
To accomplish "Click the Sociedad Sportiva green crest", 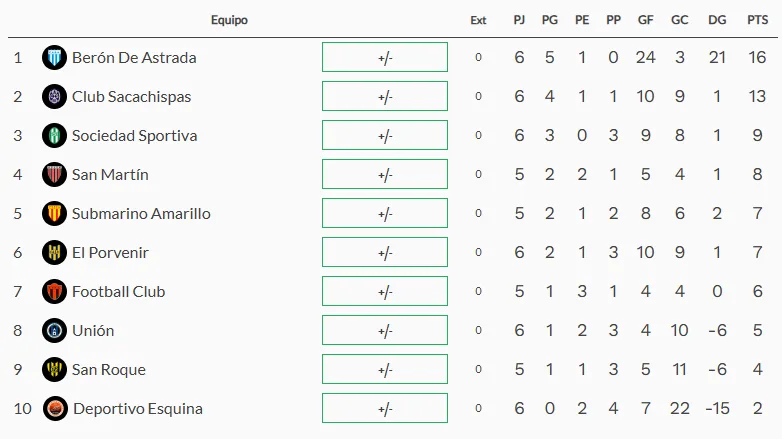I will click(54, 135).
